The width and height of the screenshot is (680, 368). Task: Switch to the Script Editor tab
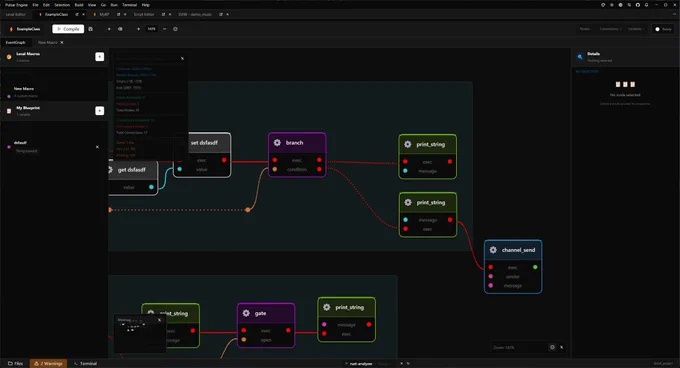click(144, 14)
